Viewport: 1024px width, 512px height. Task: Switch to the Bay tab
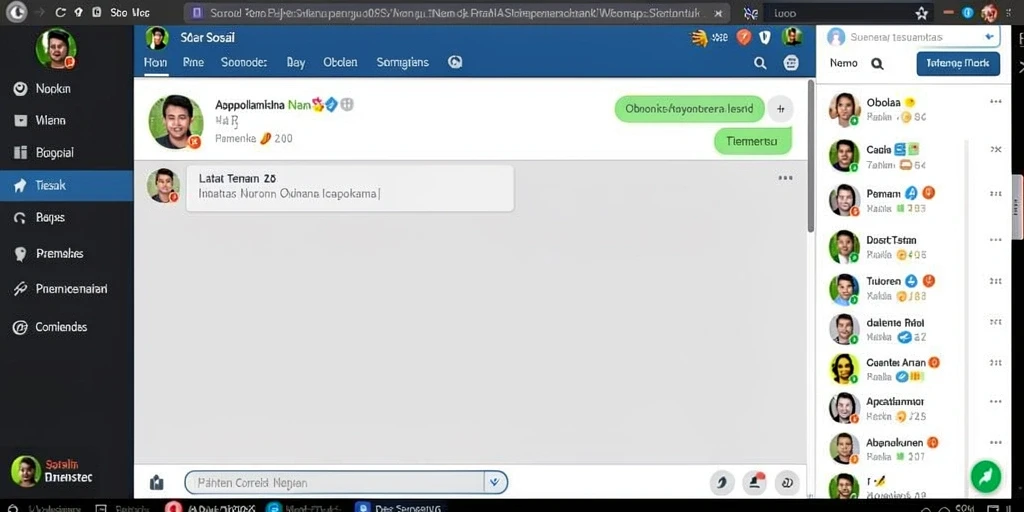(x=296, y=63)
